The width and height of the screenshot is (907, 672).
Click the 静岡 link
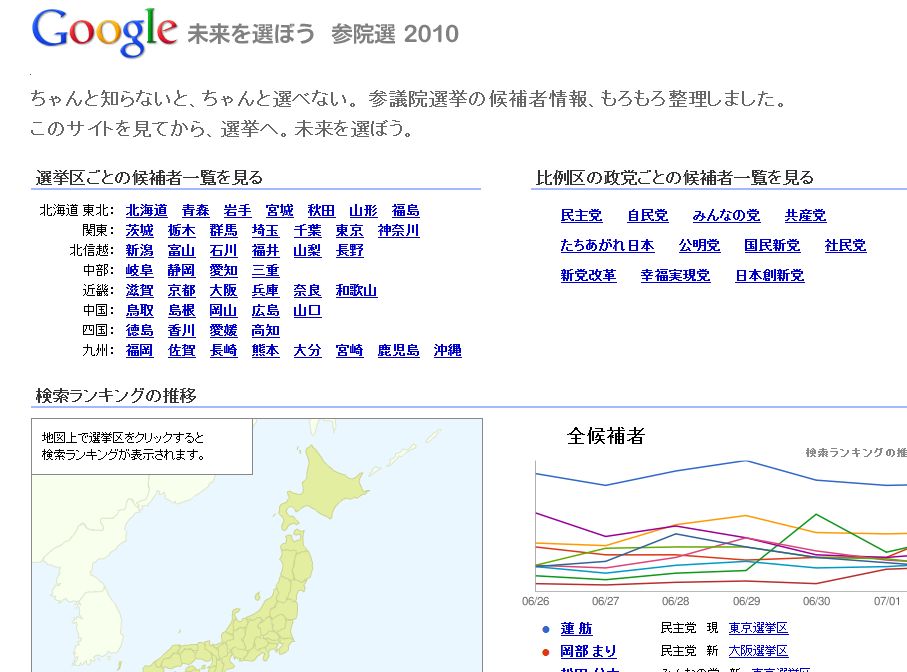coord(182,271)
